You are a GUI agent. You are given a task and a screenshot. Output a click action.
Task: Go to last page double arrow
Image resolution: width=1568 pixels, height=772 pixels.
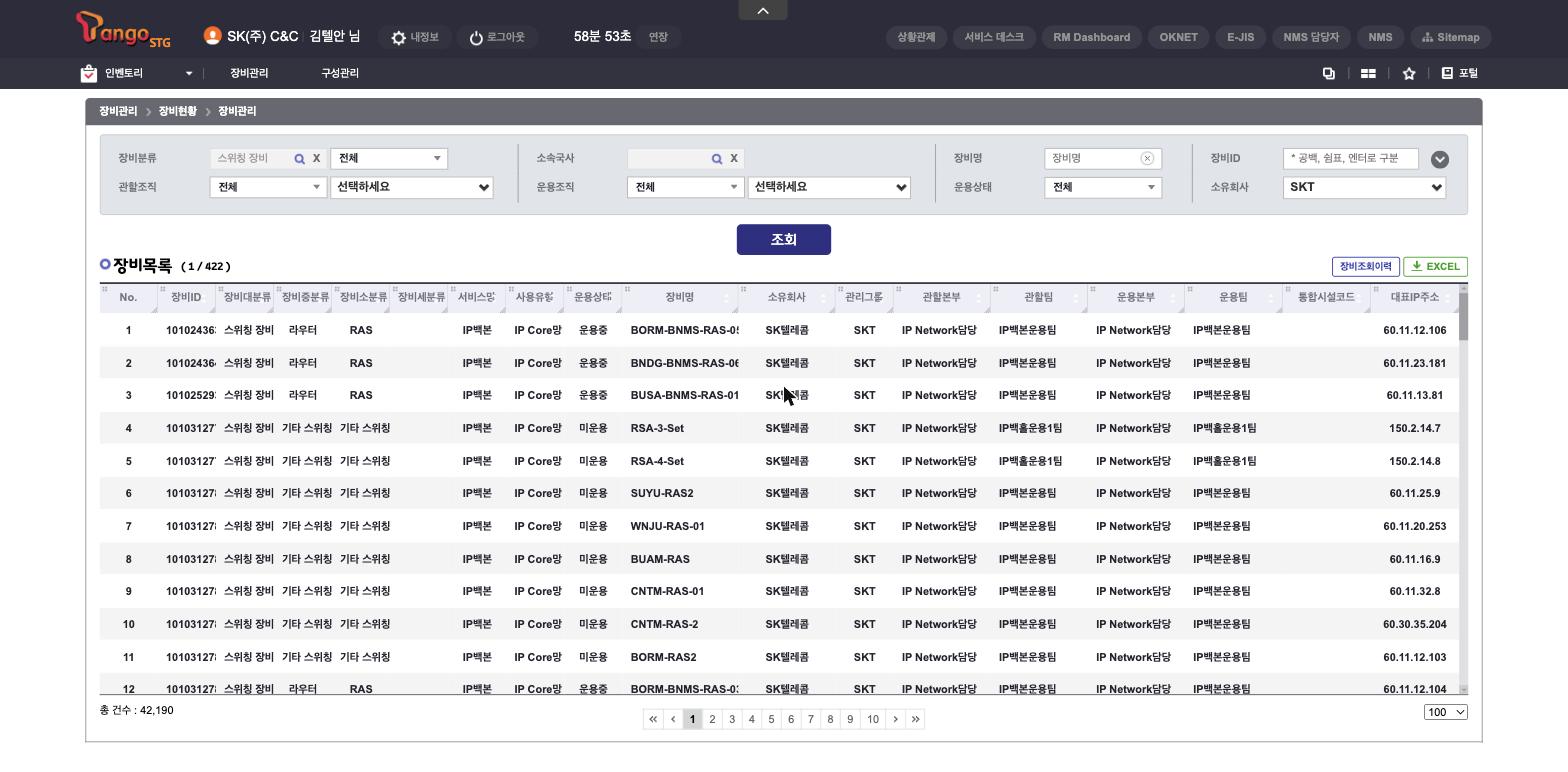(915, 719)
